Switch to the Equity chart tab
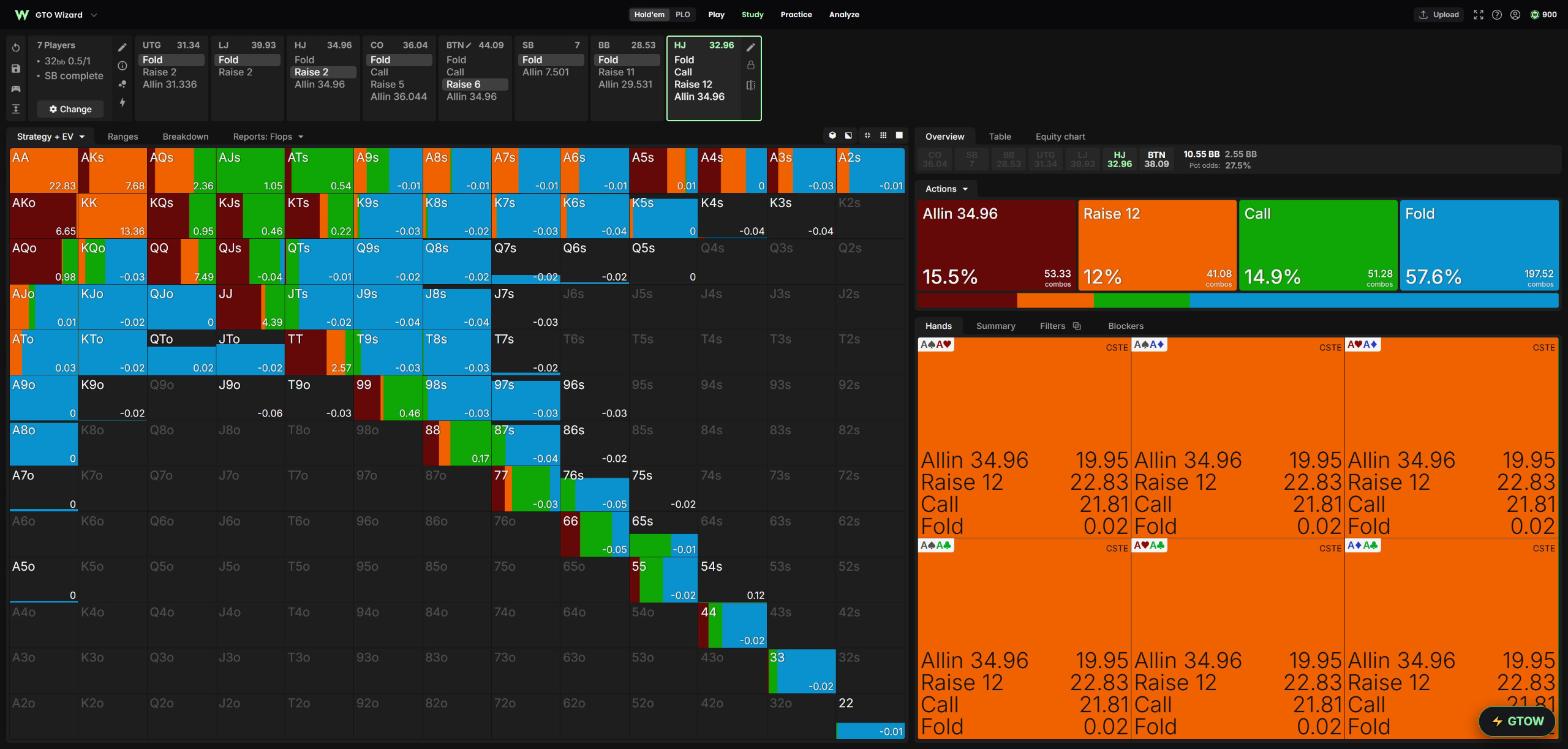Screen dimensions: 1568x749 coord(1060,137)
